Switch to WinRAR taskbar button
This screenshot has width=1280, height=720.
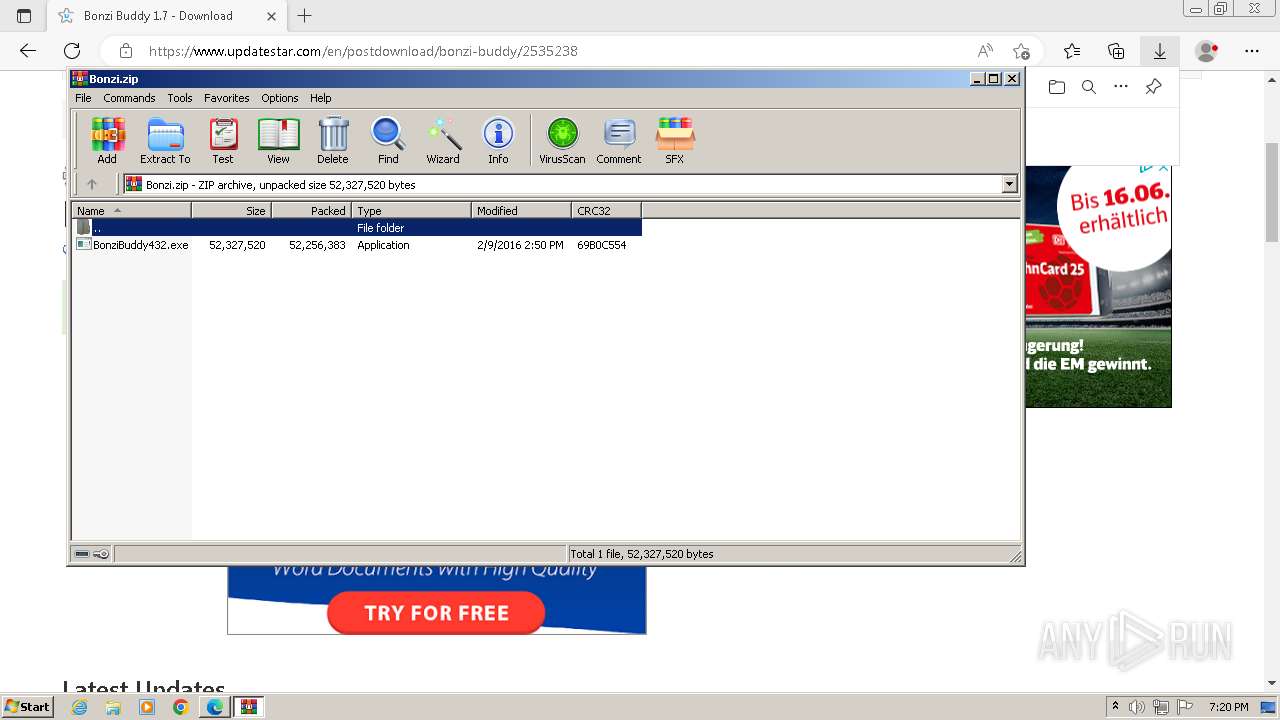248,707
